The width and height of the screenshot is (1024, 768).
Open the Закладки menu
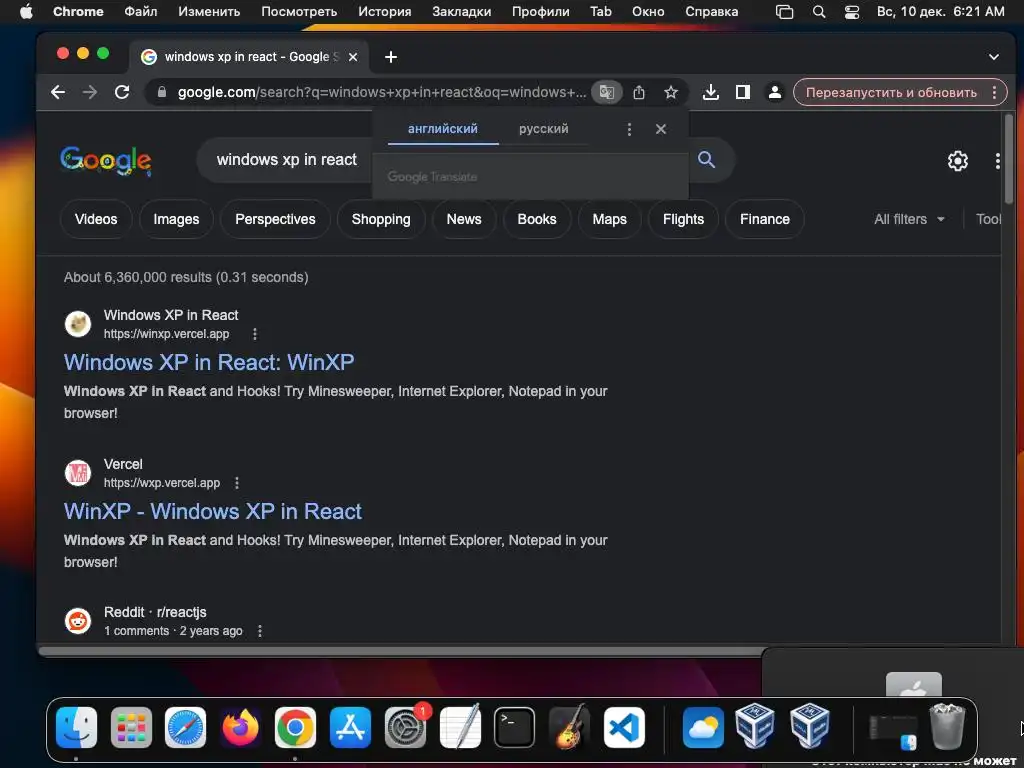[462, 11]
